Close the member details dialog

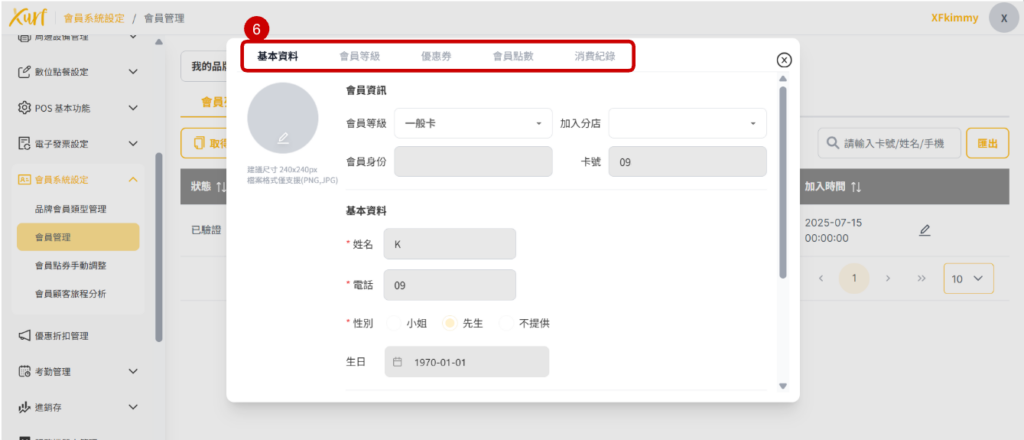pyautogui.click(x=784, y=60)
